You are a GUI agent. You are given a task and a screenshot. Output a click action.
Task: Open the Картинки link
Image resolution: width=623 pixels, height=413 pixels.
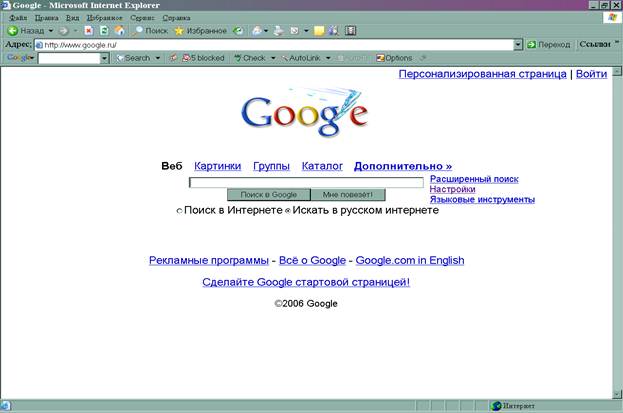point(217,166)
